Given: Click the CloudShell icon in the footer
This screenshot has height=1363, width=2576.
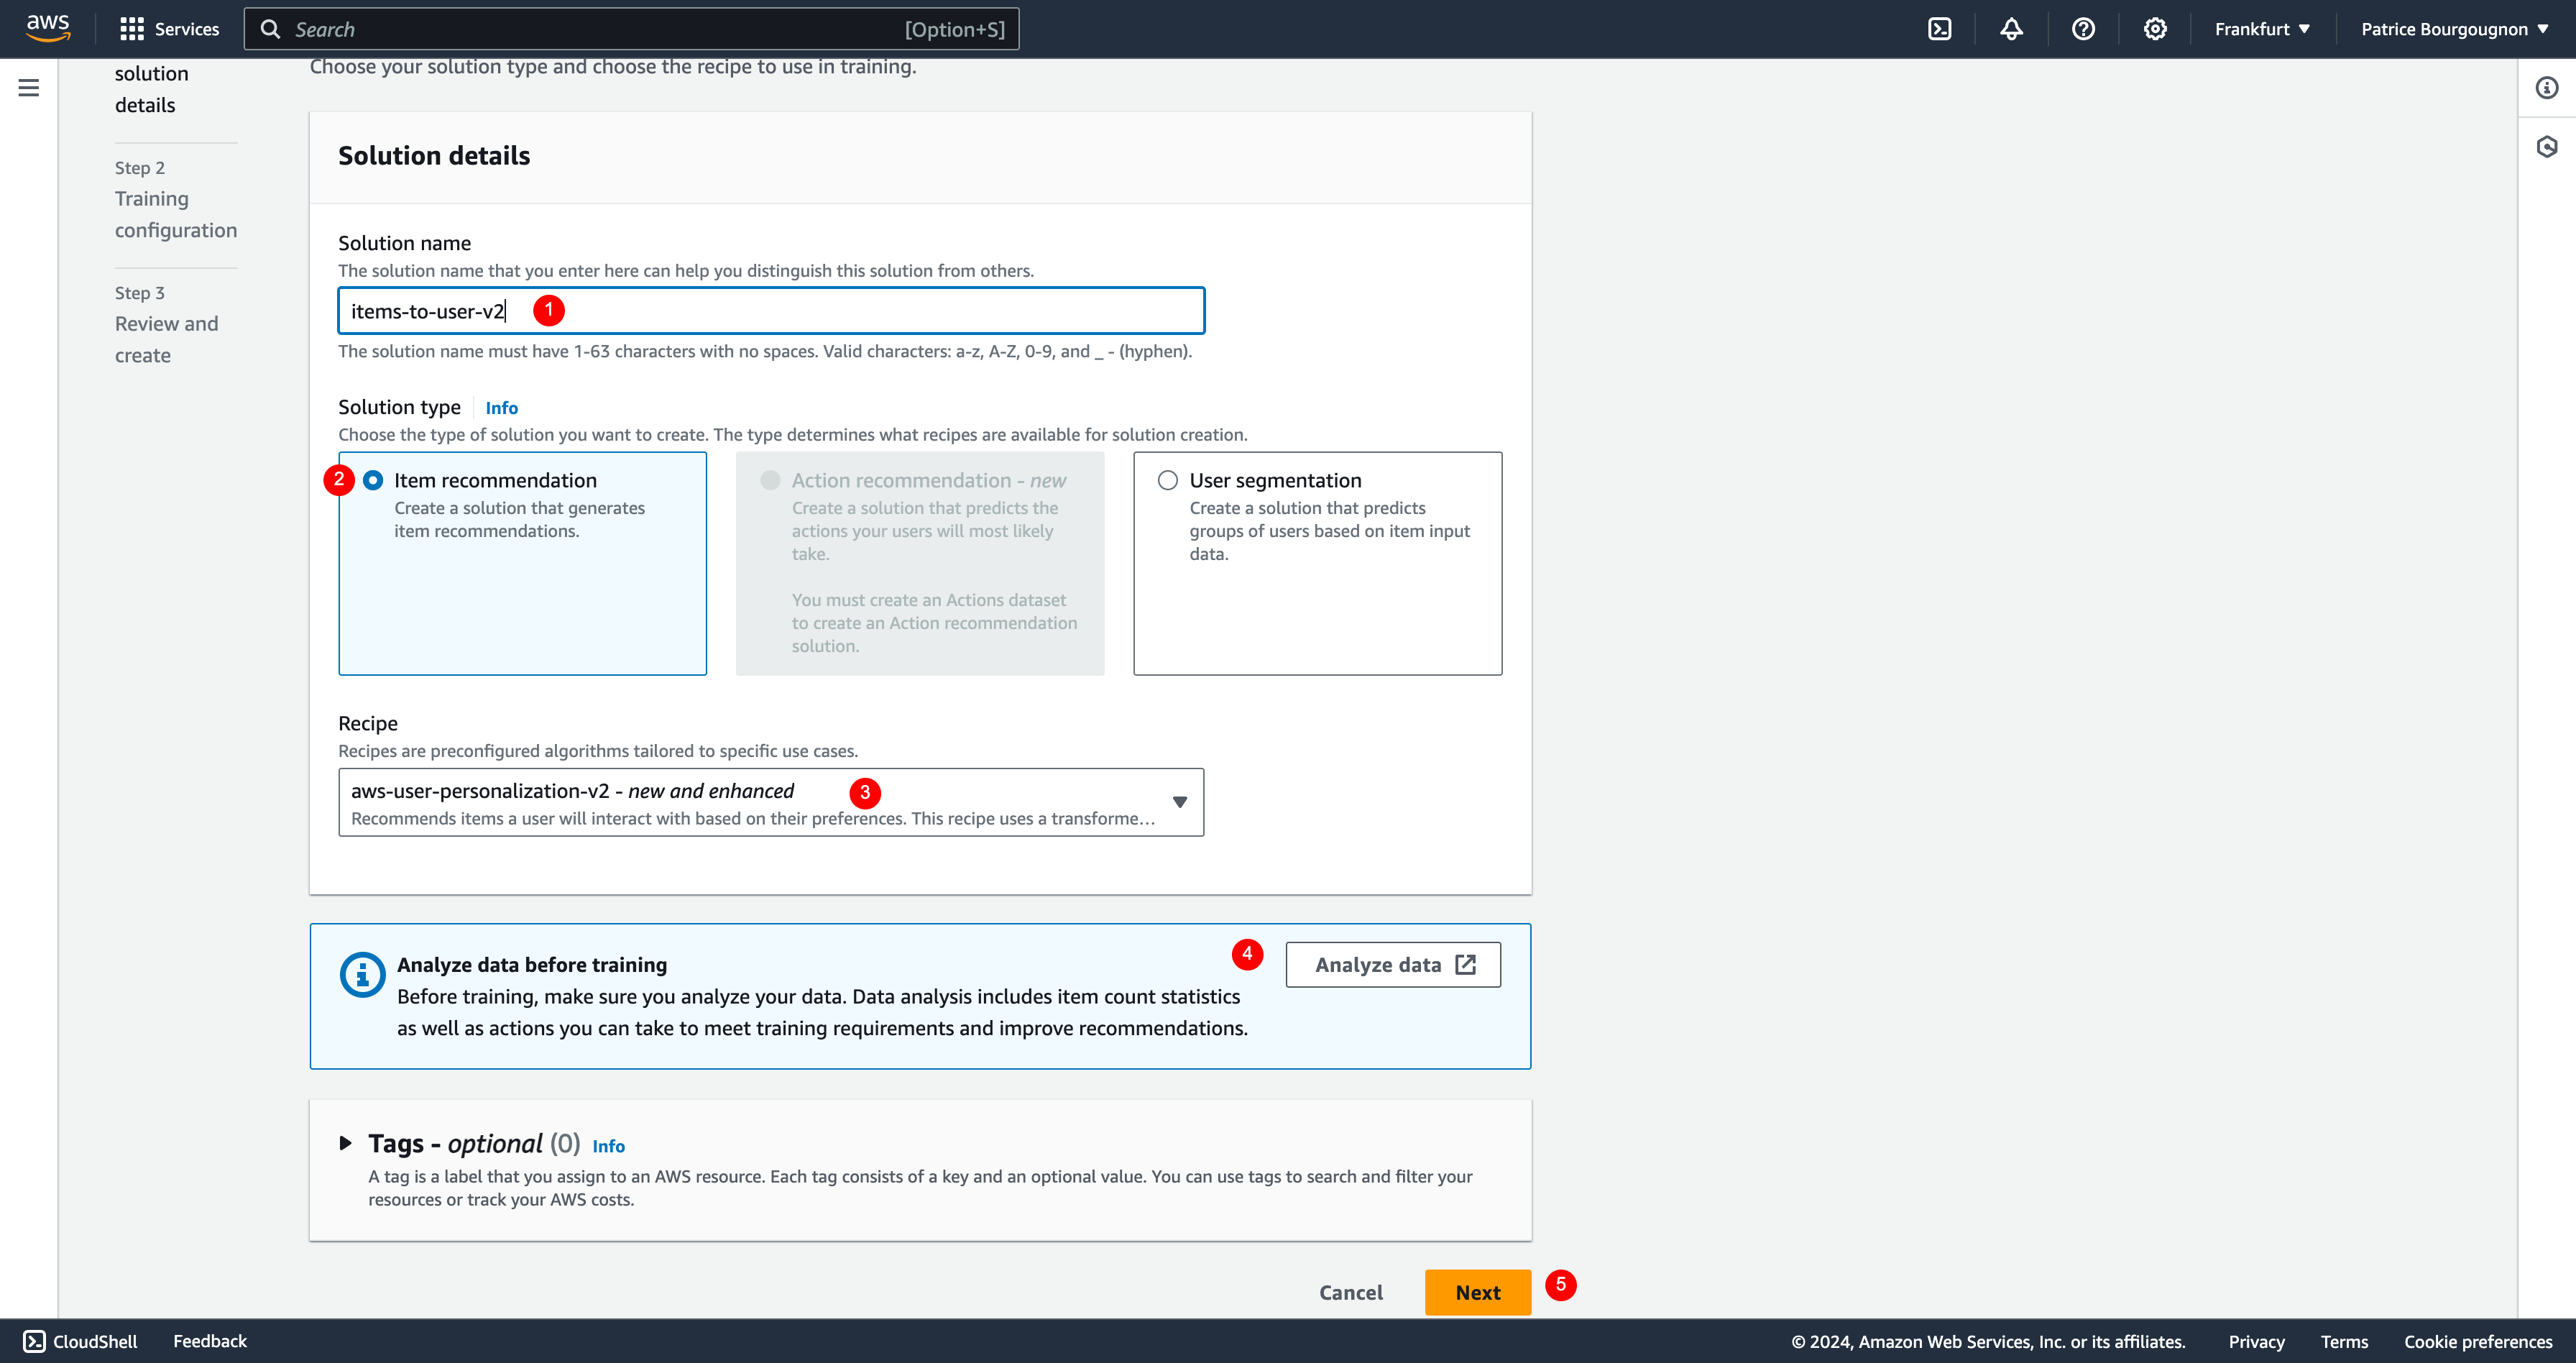Looking at the screenshot, I should point(34,1341).
